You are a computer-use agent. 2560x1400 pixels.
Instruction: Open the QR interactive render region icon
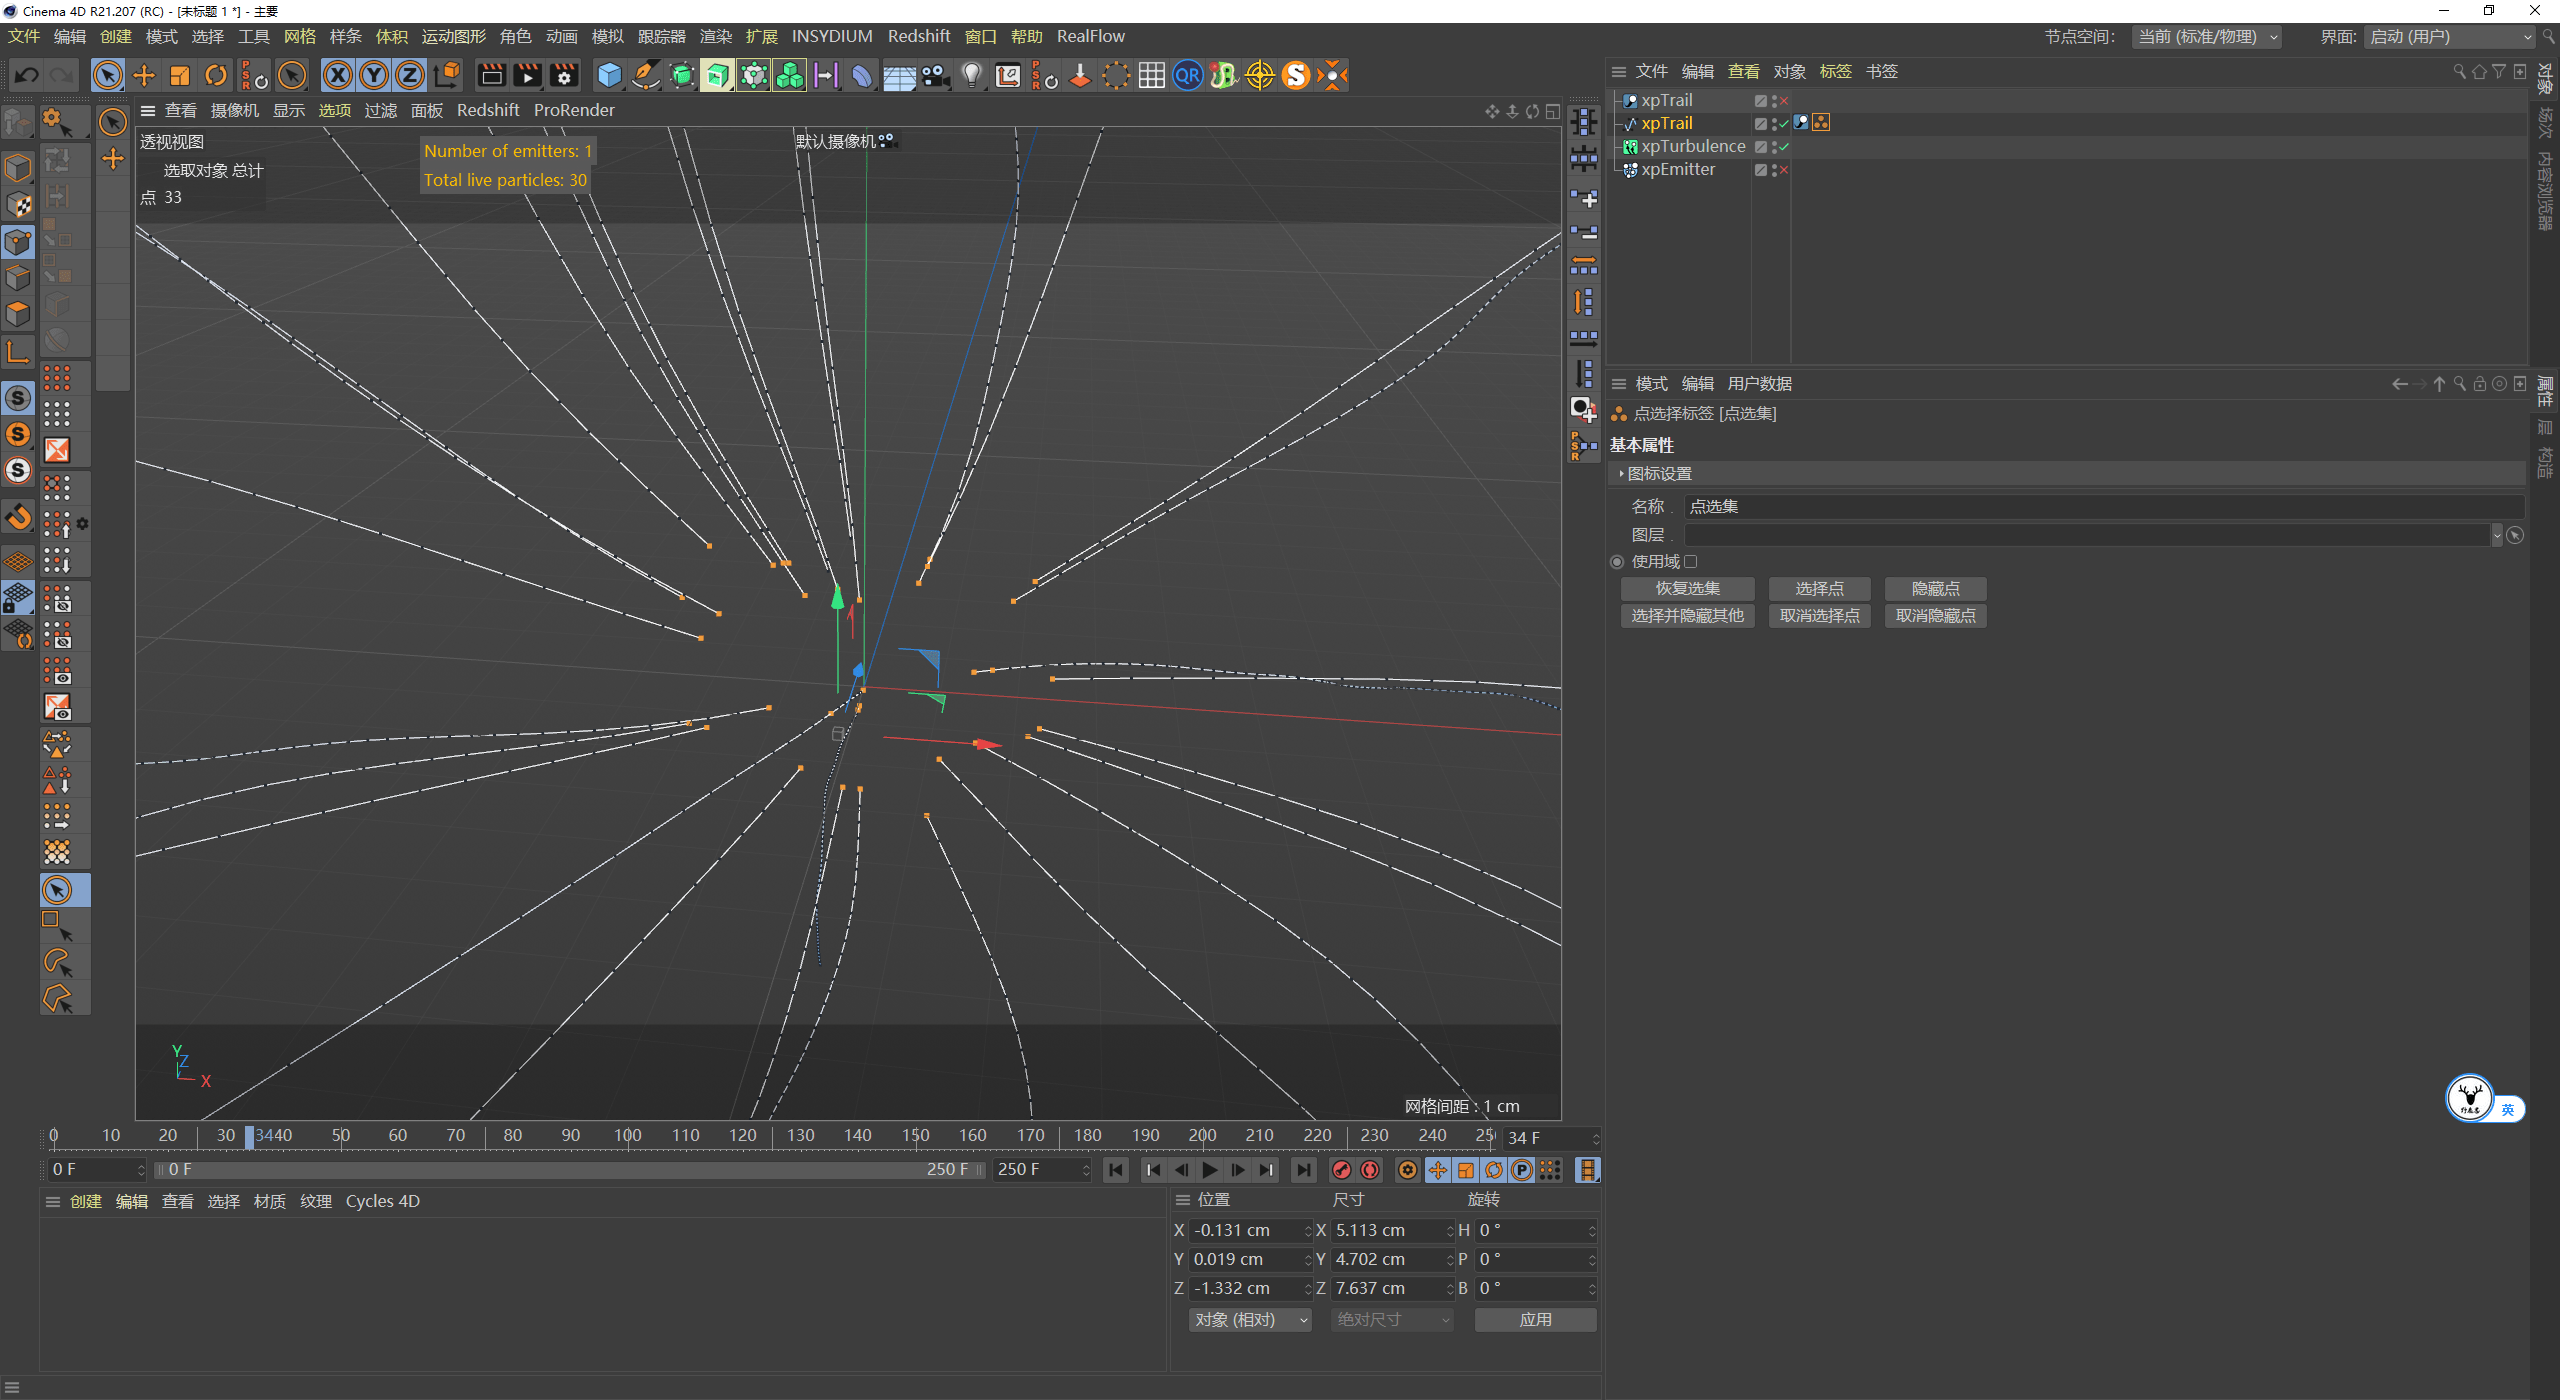pyautogui.click(x=1187, y=75)
